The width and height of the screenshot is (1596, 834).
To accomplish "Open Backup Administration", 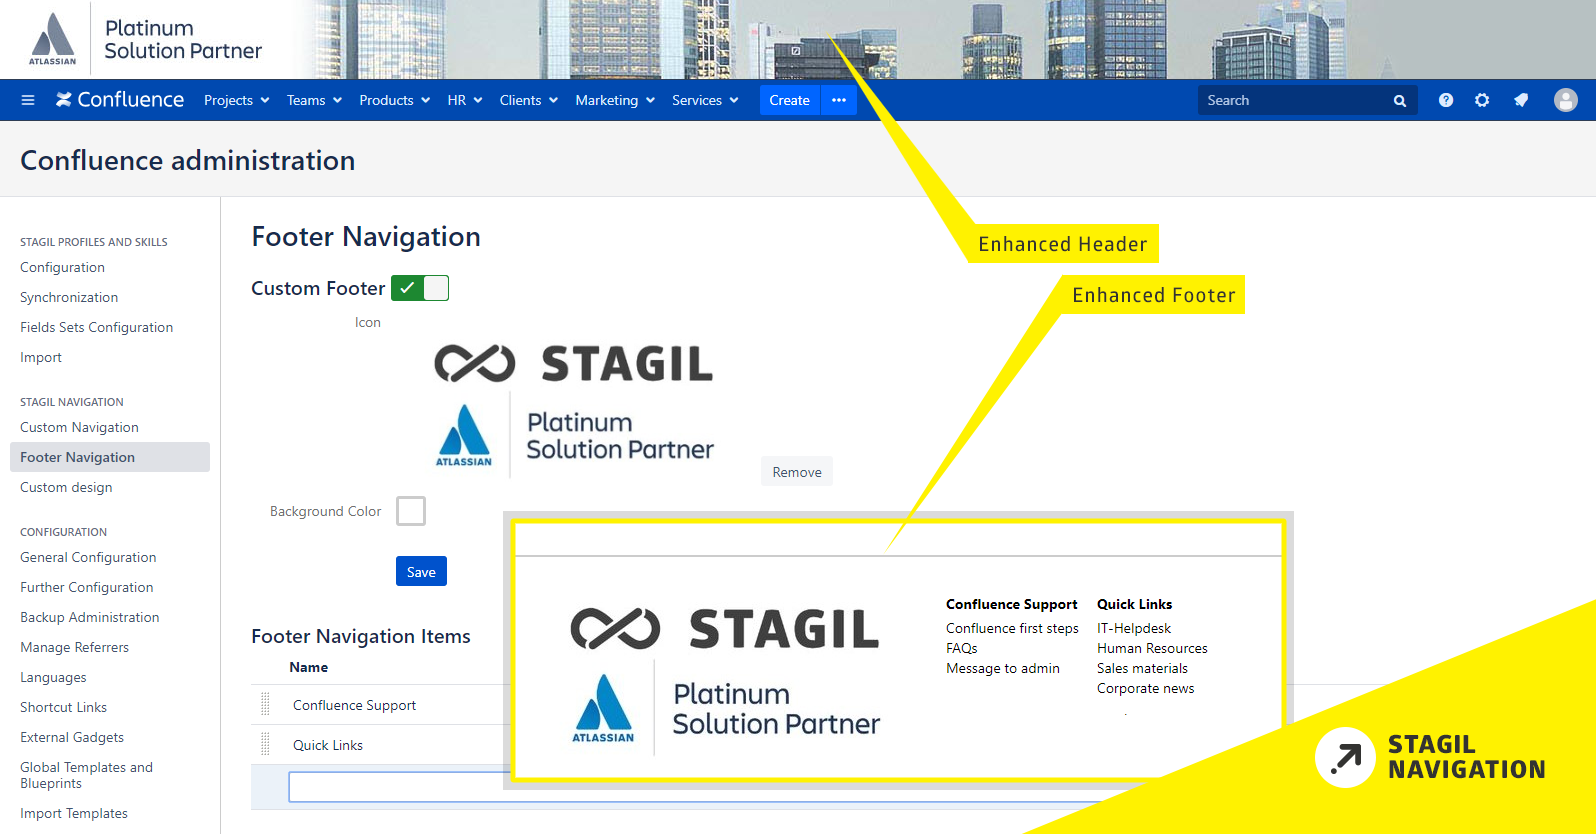I will click(90, 617).
